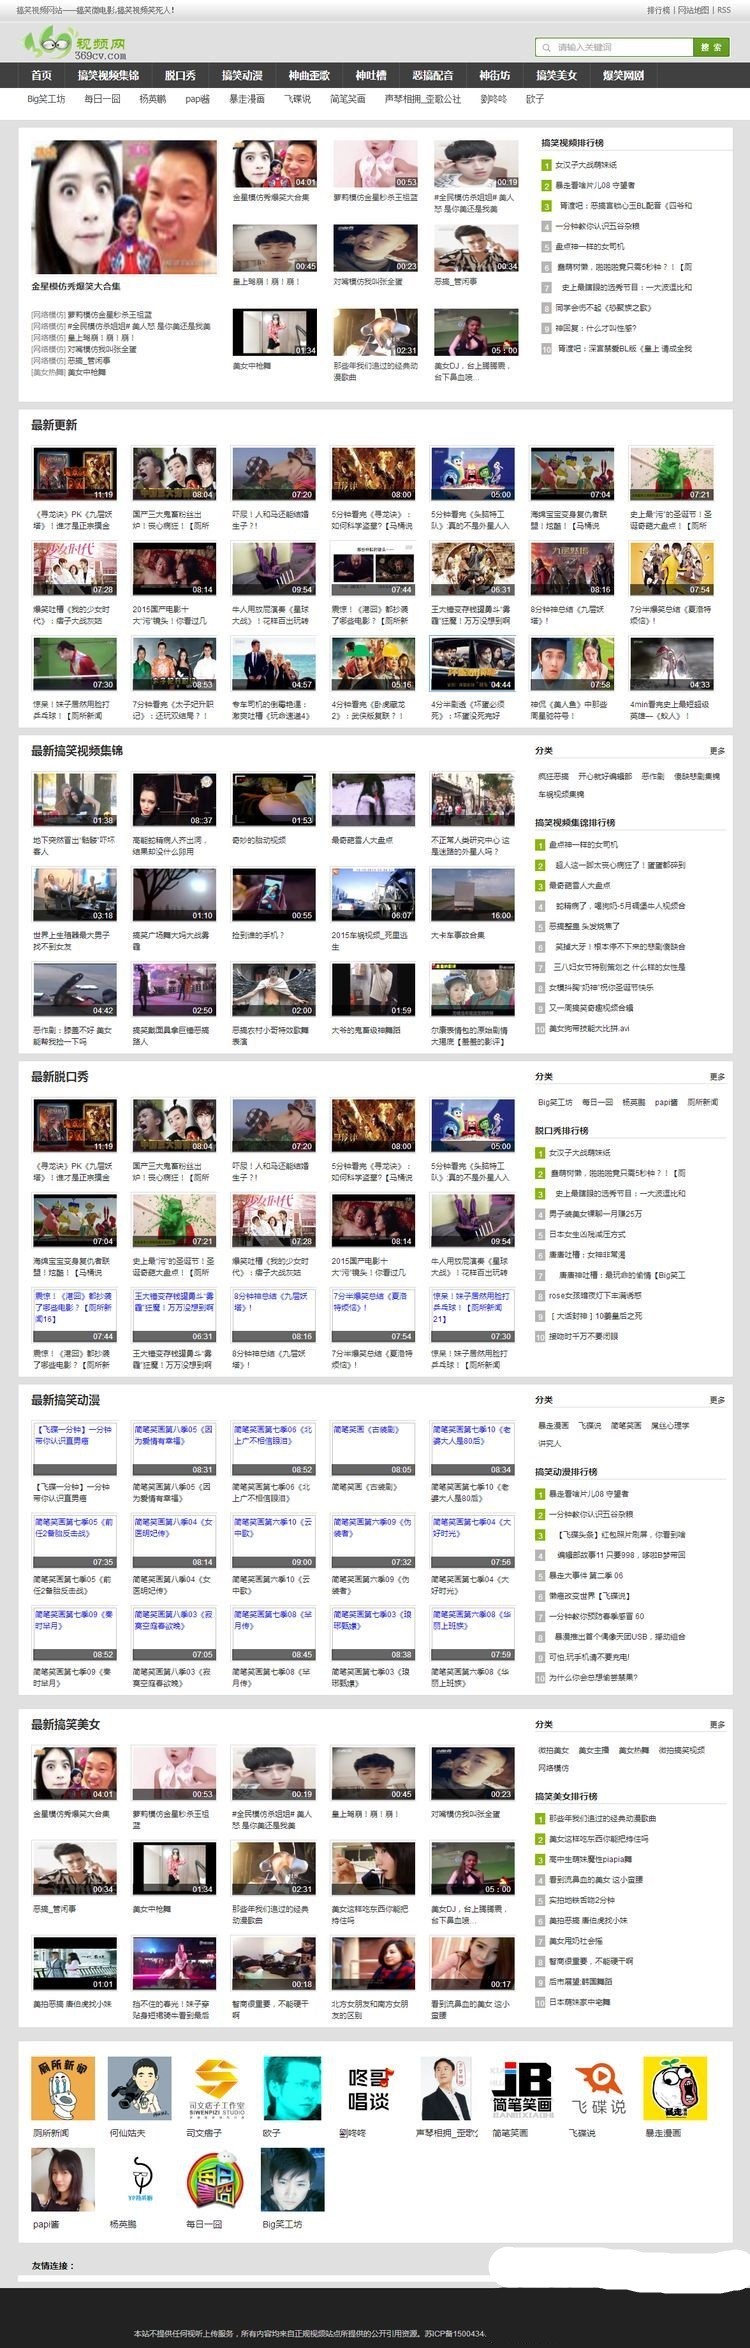Open 脱口秀 tab in main navigation
750x2348 pixels.
click(180, 75)
